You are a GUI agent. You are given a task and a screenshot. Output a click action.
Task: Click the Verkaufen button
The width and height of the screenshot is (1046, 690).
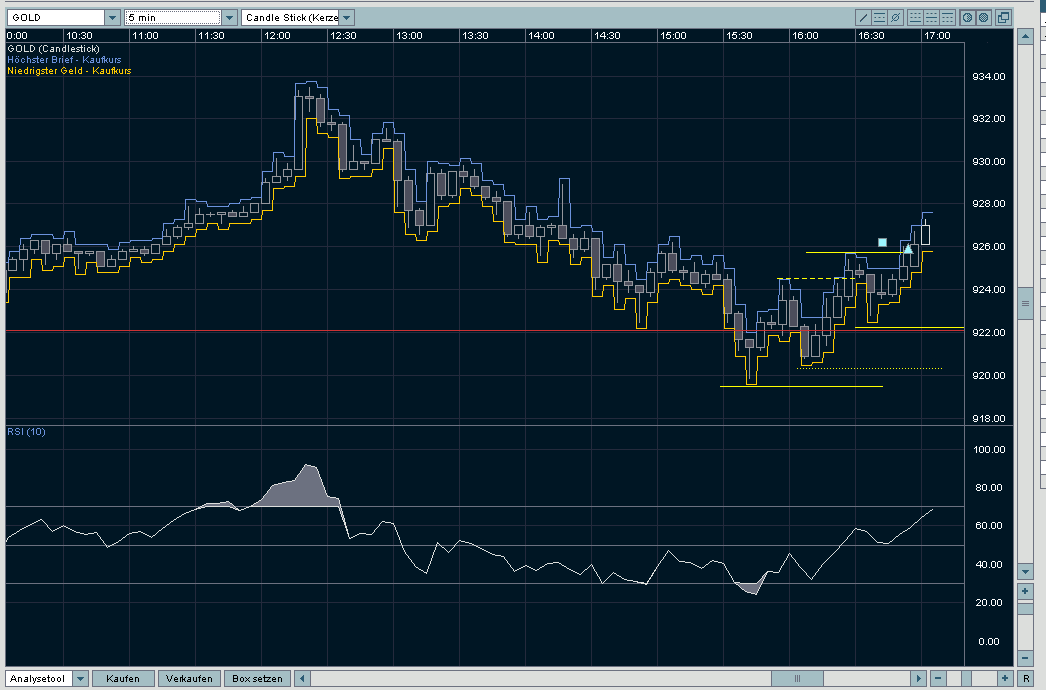(x=188, y=679)
